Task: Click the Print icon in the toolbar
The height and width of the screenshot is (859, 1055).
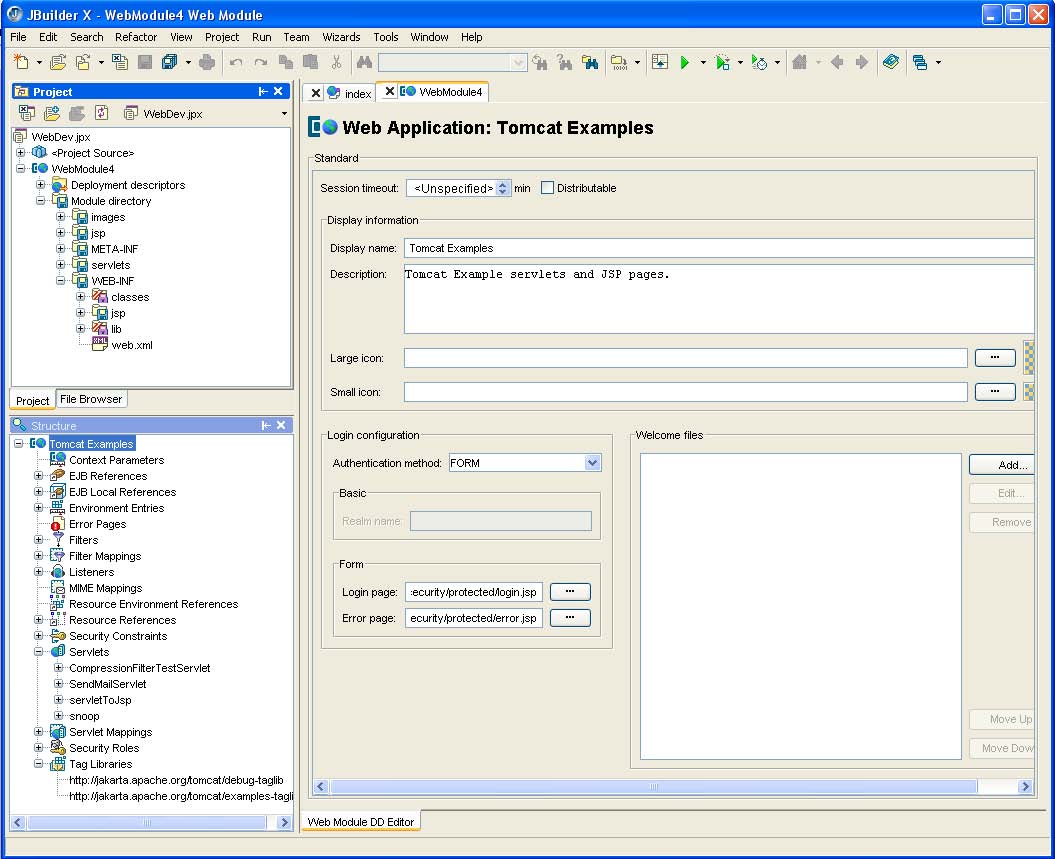Action: click(x=207, y=62)
